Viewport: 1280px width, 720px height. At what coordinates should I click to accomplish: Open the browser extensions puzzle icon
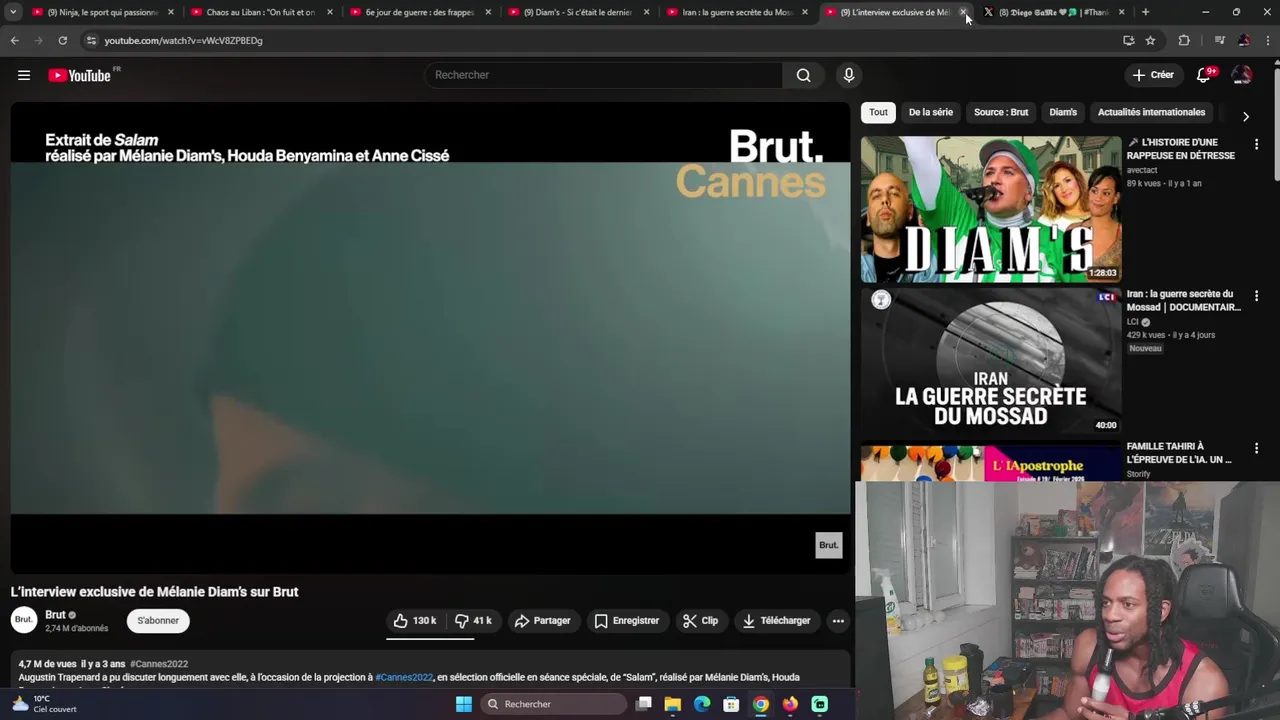[1184, 40]
